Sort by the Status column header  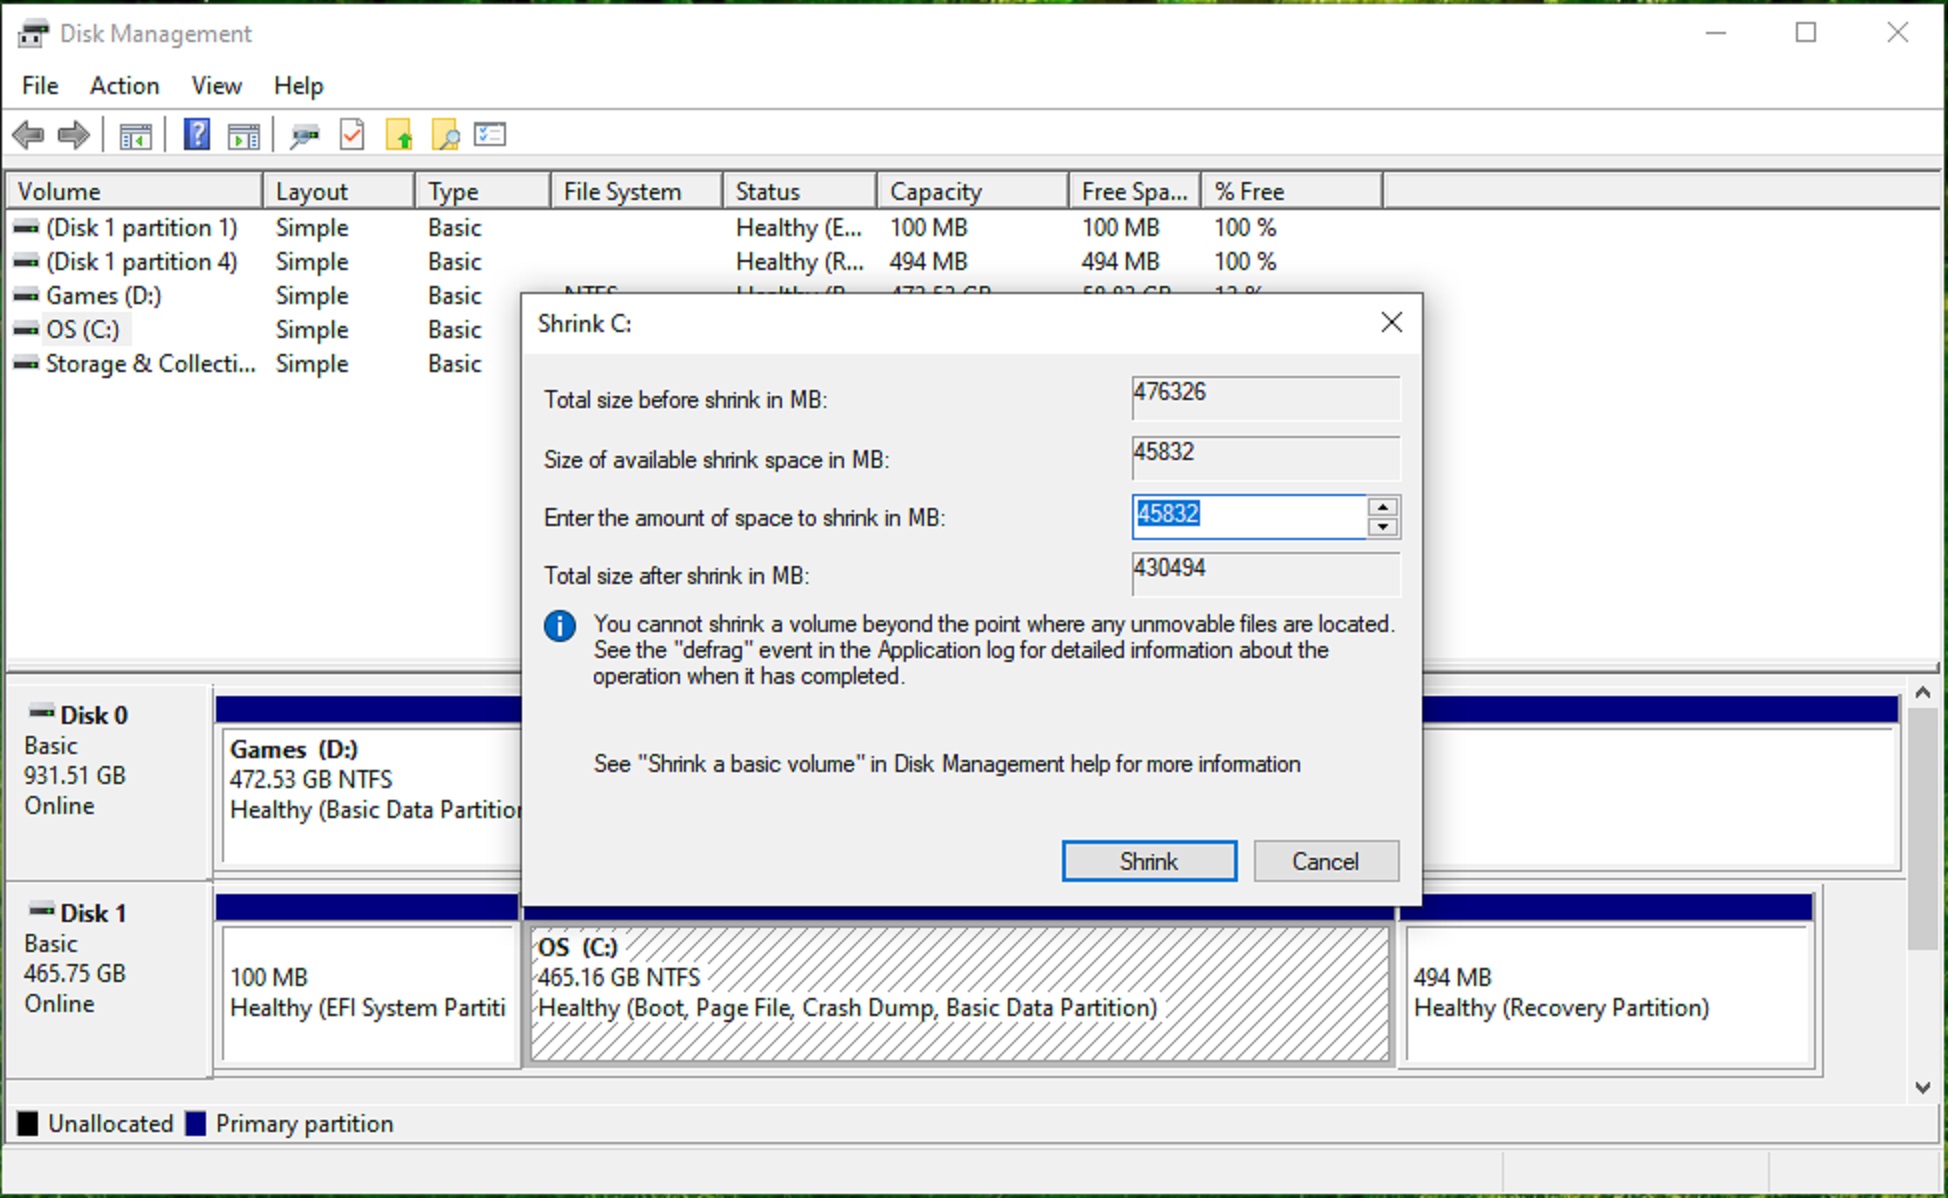click(800, 191)
